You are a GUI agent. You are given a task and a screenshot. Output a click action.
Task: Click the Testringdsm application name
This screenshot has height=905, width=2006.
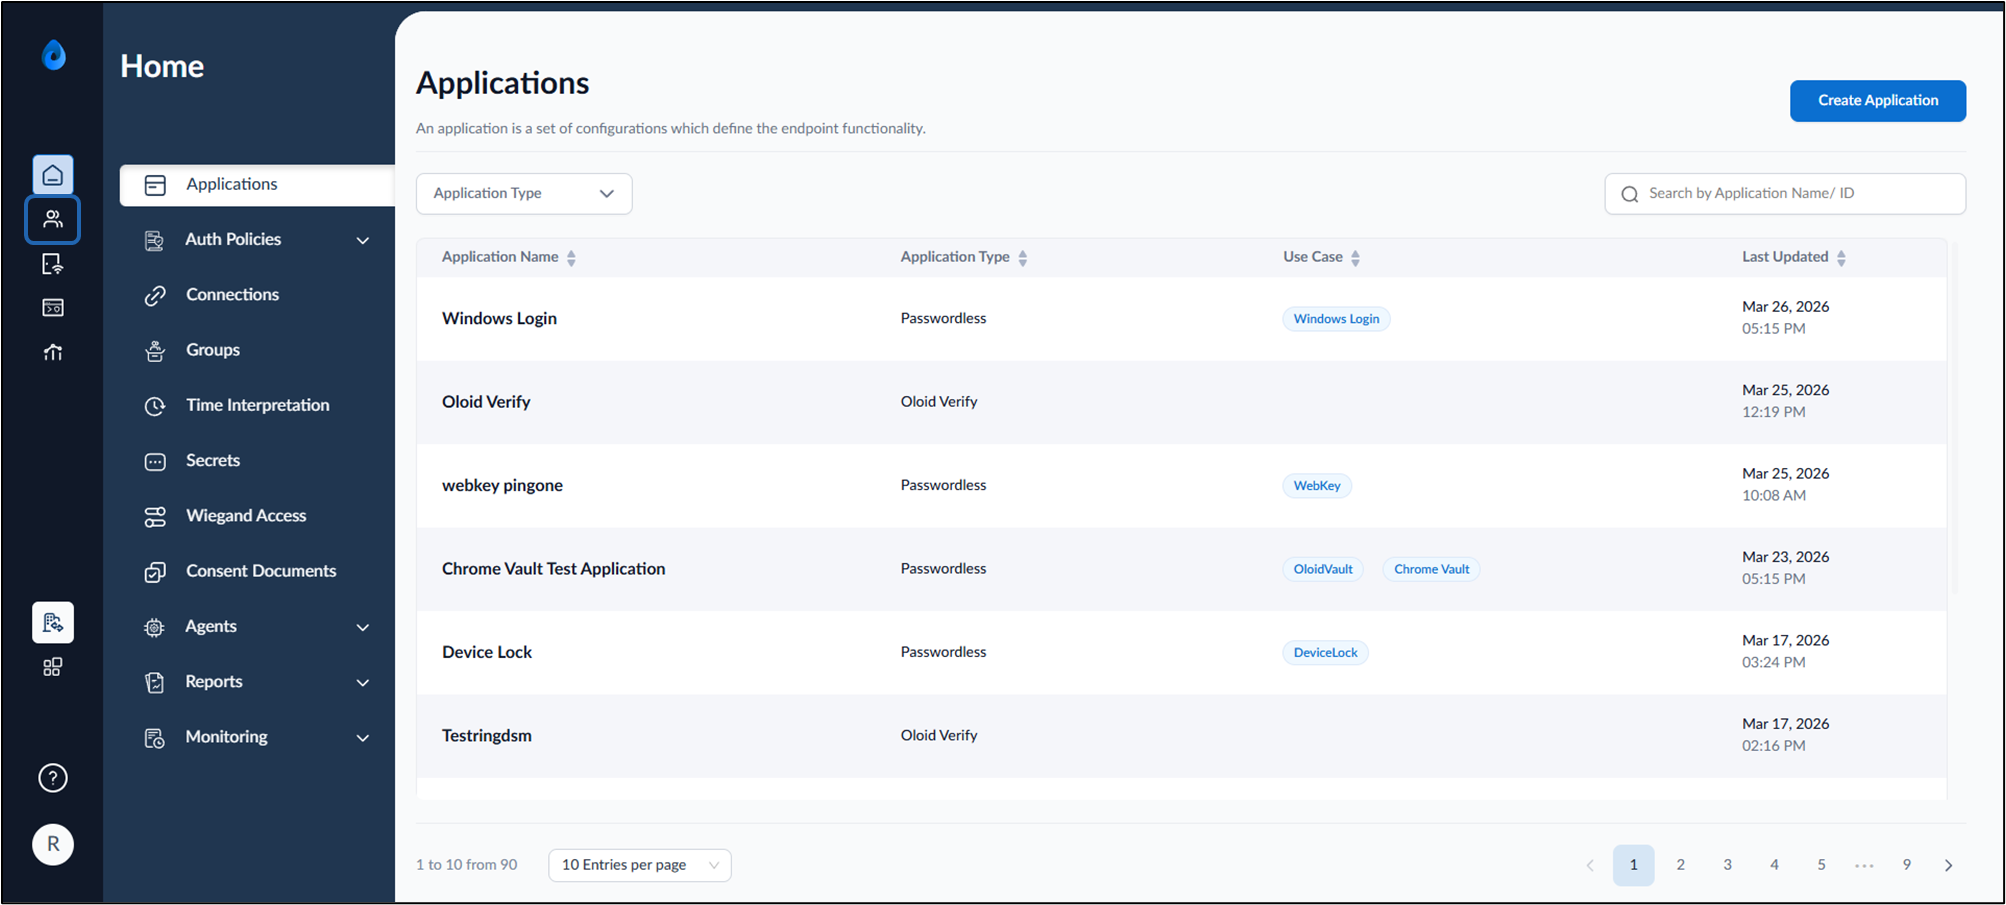coord(487,736)
